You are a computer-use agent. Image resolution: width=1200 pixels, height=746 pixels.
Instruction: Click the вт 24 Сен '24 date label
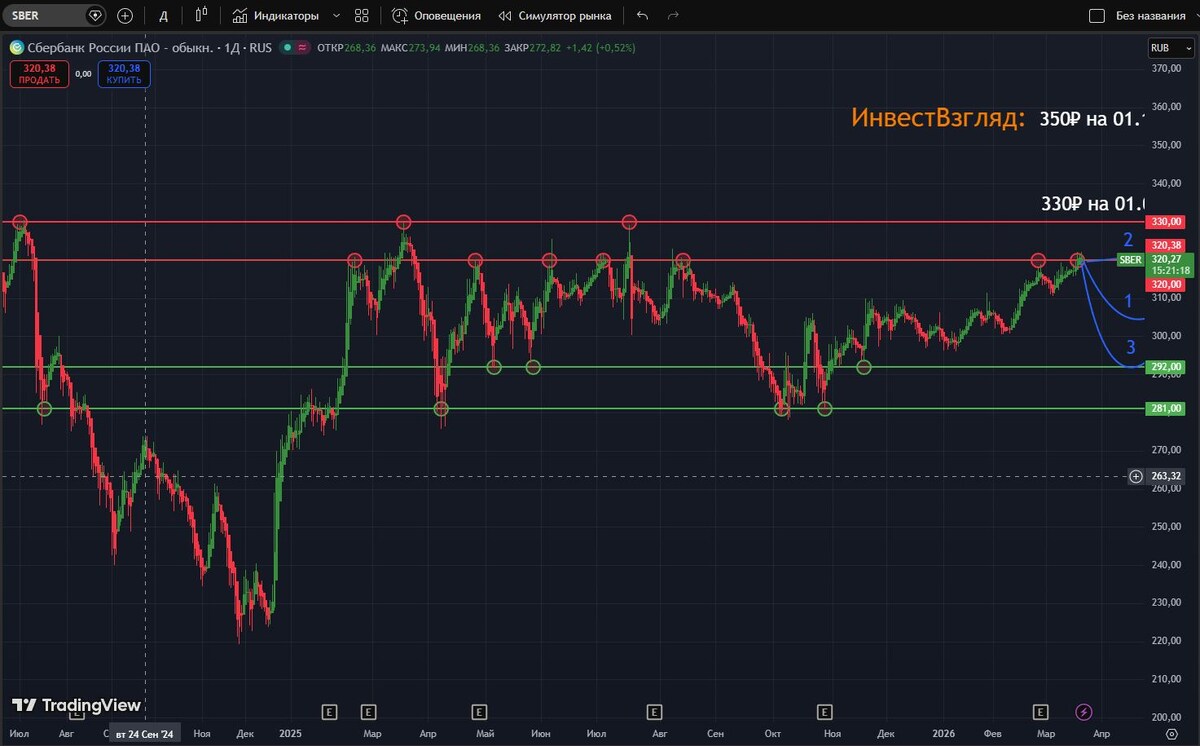click(144, 734)
